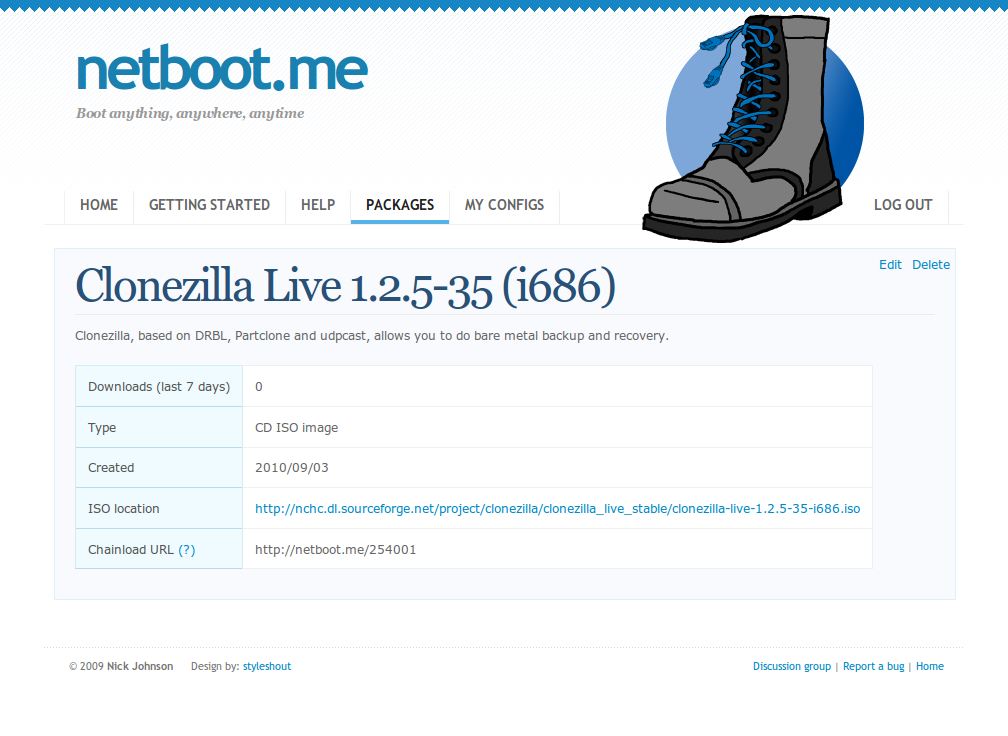Click the Created row label
1008x736 pixels.
coord(111,468)
